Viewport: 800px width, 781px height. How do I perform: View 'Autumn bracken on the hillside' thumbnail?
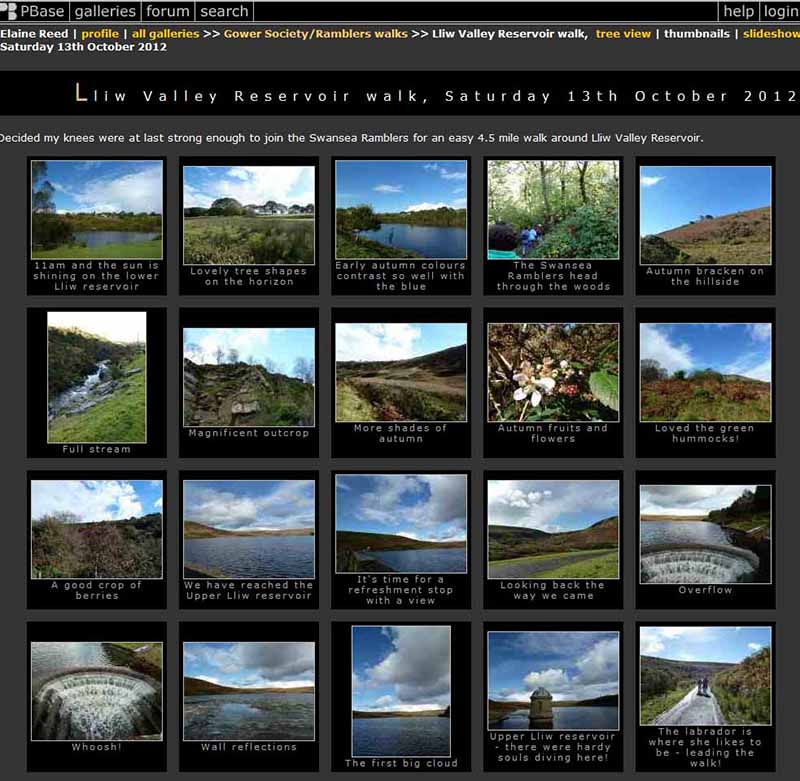(706, 215)
